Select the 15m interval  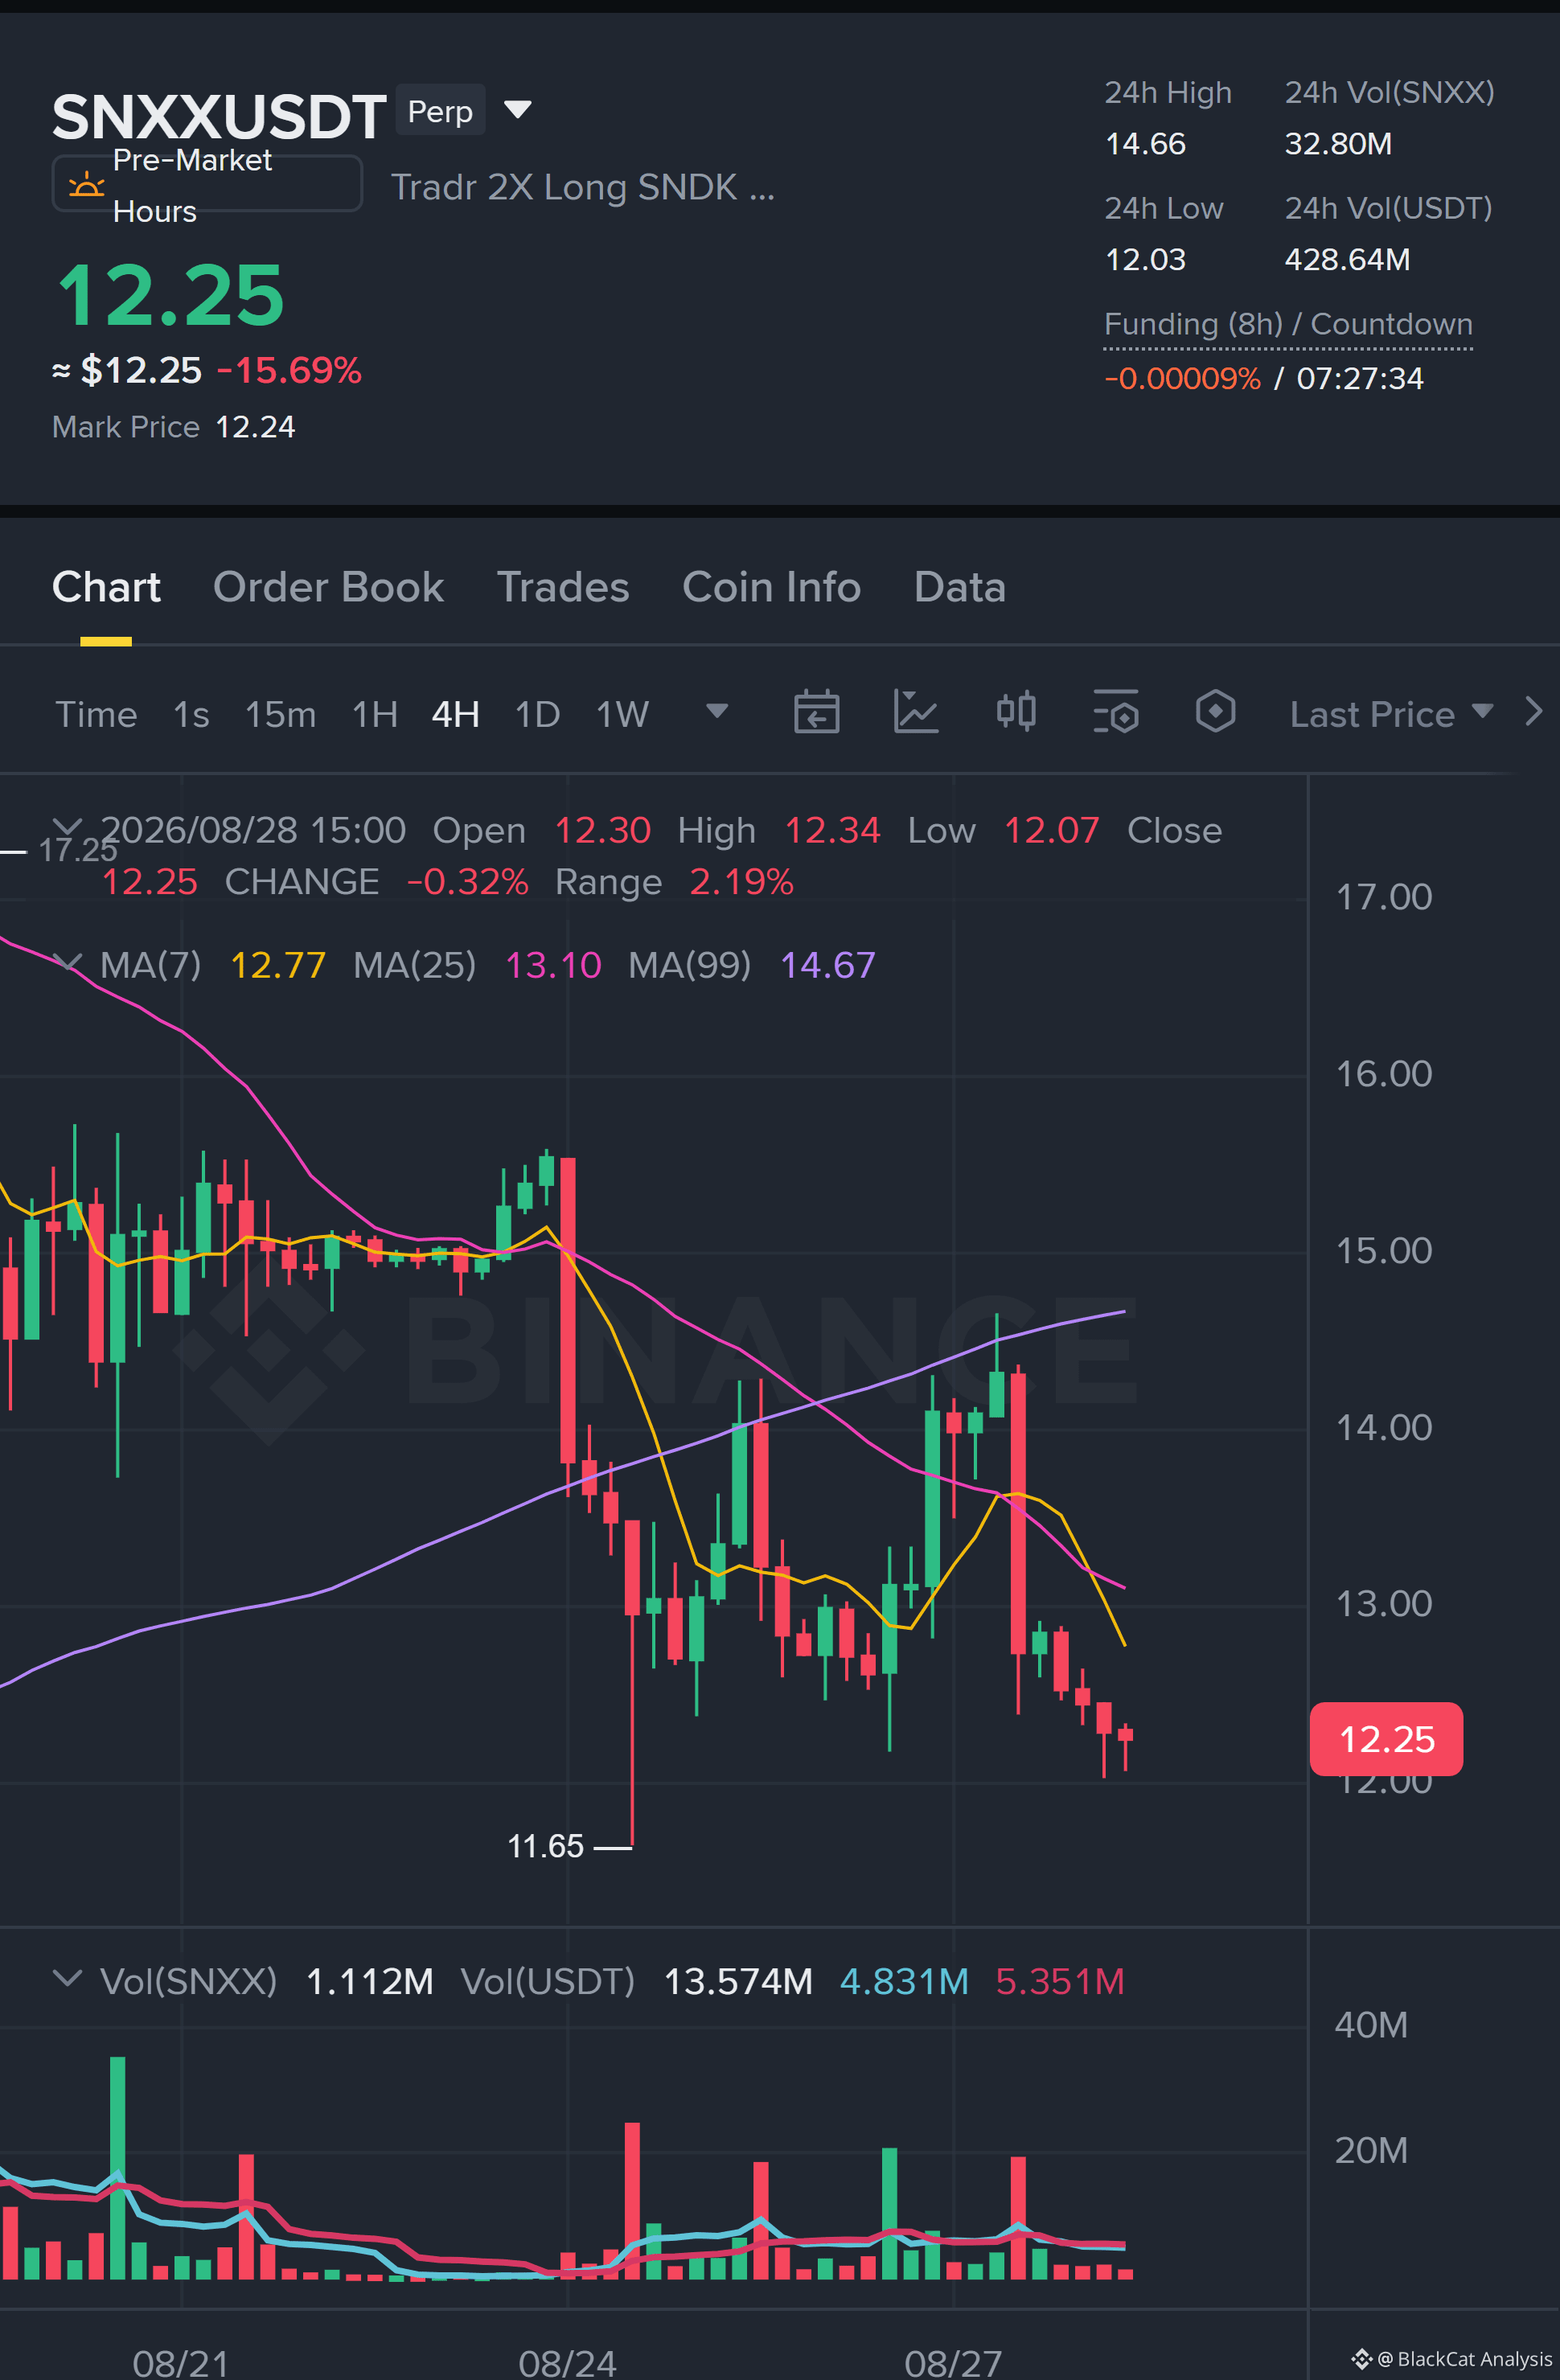tap(280, 714)
